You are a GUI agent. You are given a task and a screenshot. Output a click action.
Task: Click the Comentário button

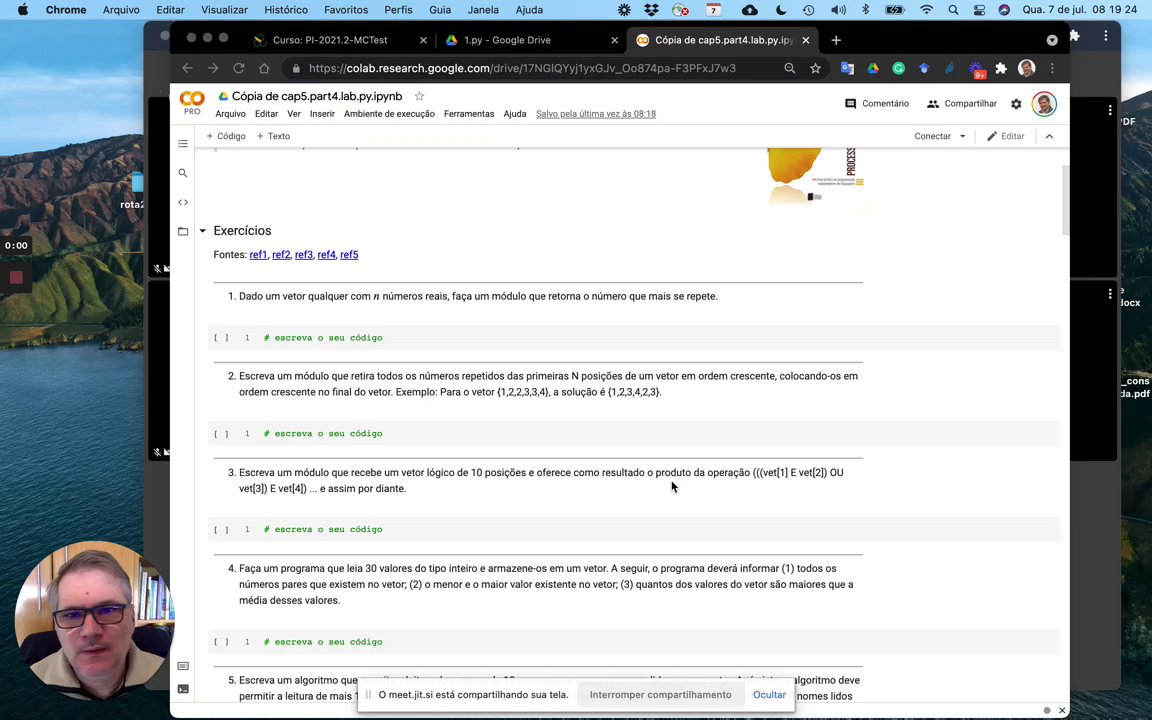tap(877, 104)
